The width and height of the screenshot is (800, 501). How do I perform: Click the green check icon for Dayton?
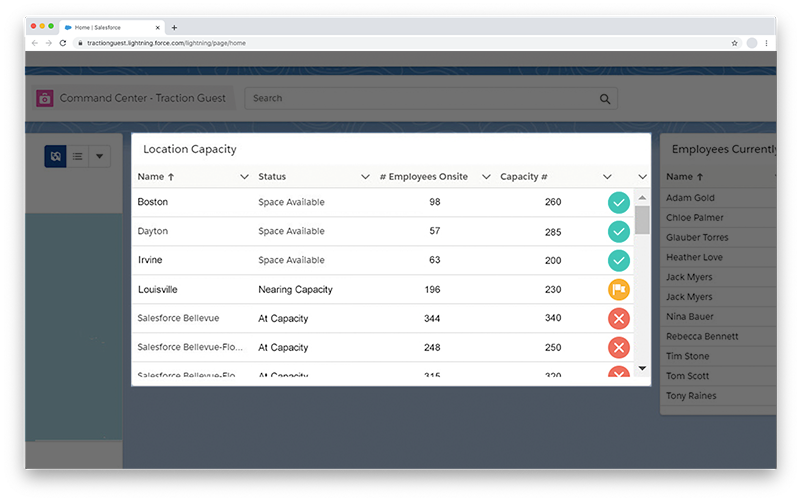point(618,232)
